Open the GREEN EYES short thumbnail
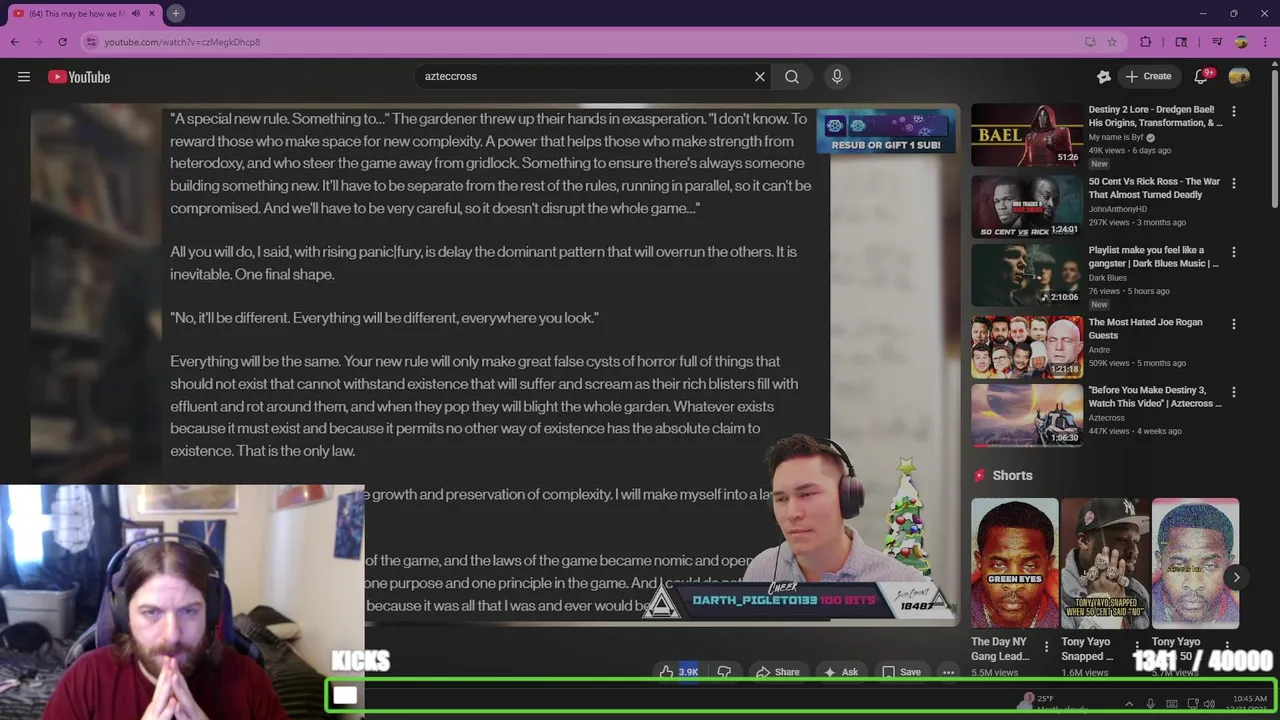Viewport: 1280px width, 720px height. tap(1014, 563)
